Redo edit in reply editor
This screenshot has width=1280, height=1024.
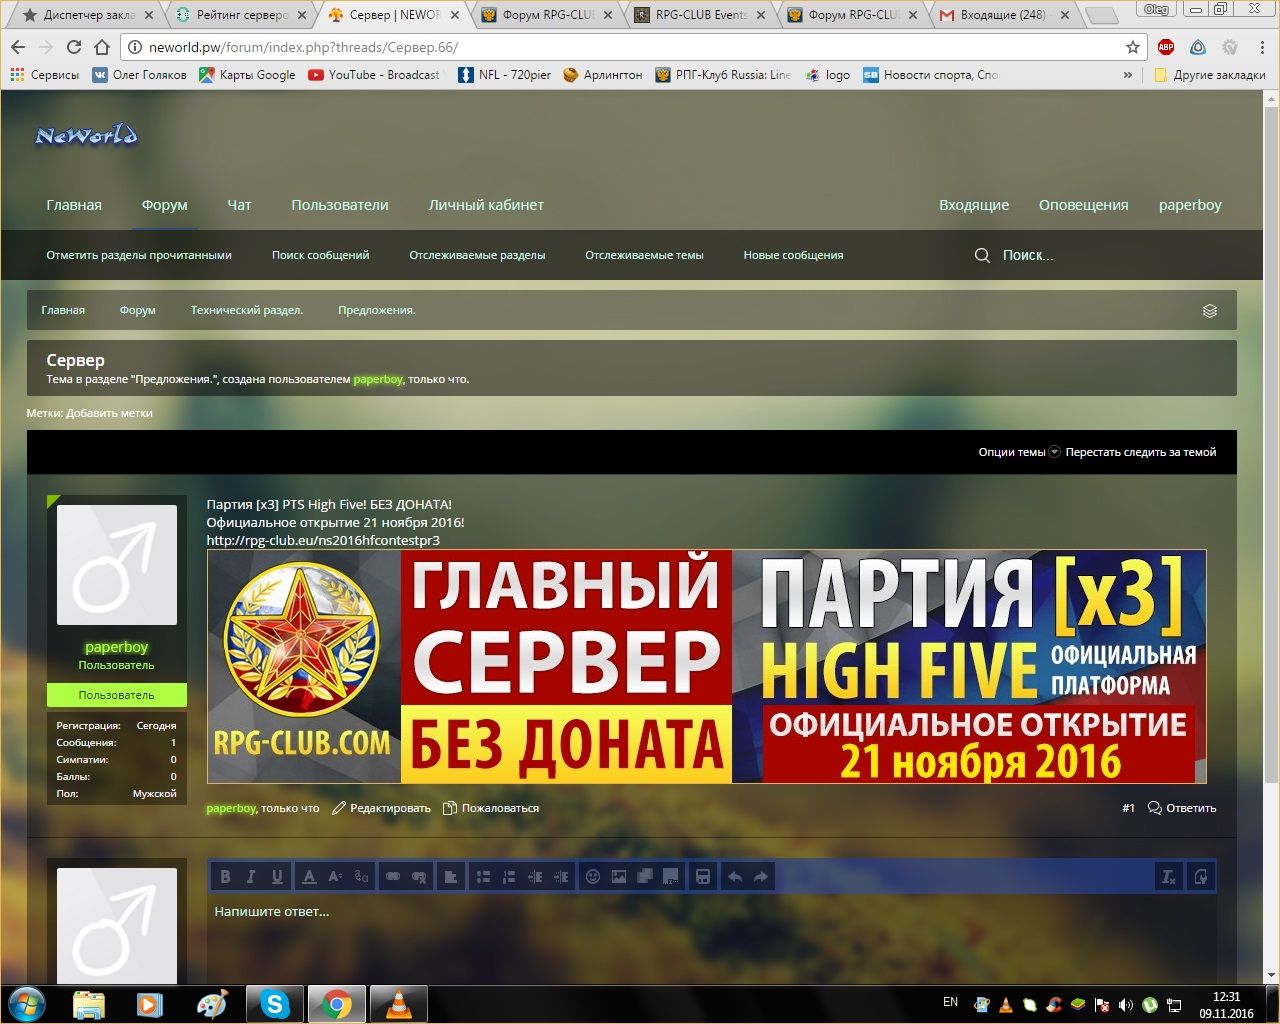(761, 877)
